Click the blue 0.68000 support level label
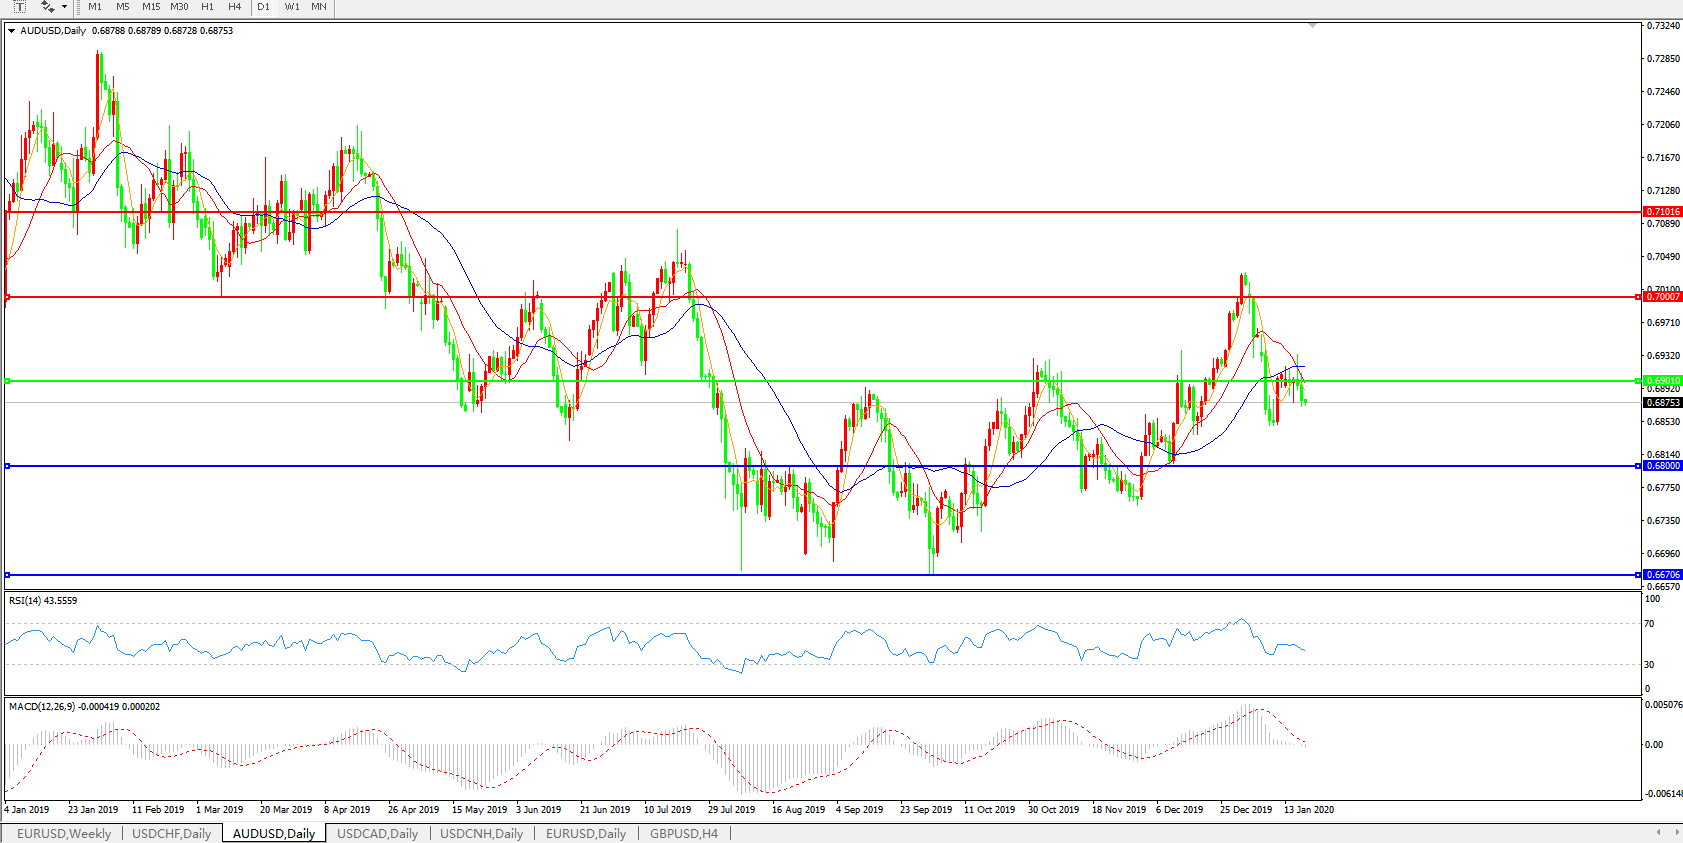Screen dimensions: 1683x843 click(1663, 466)
